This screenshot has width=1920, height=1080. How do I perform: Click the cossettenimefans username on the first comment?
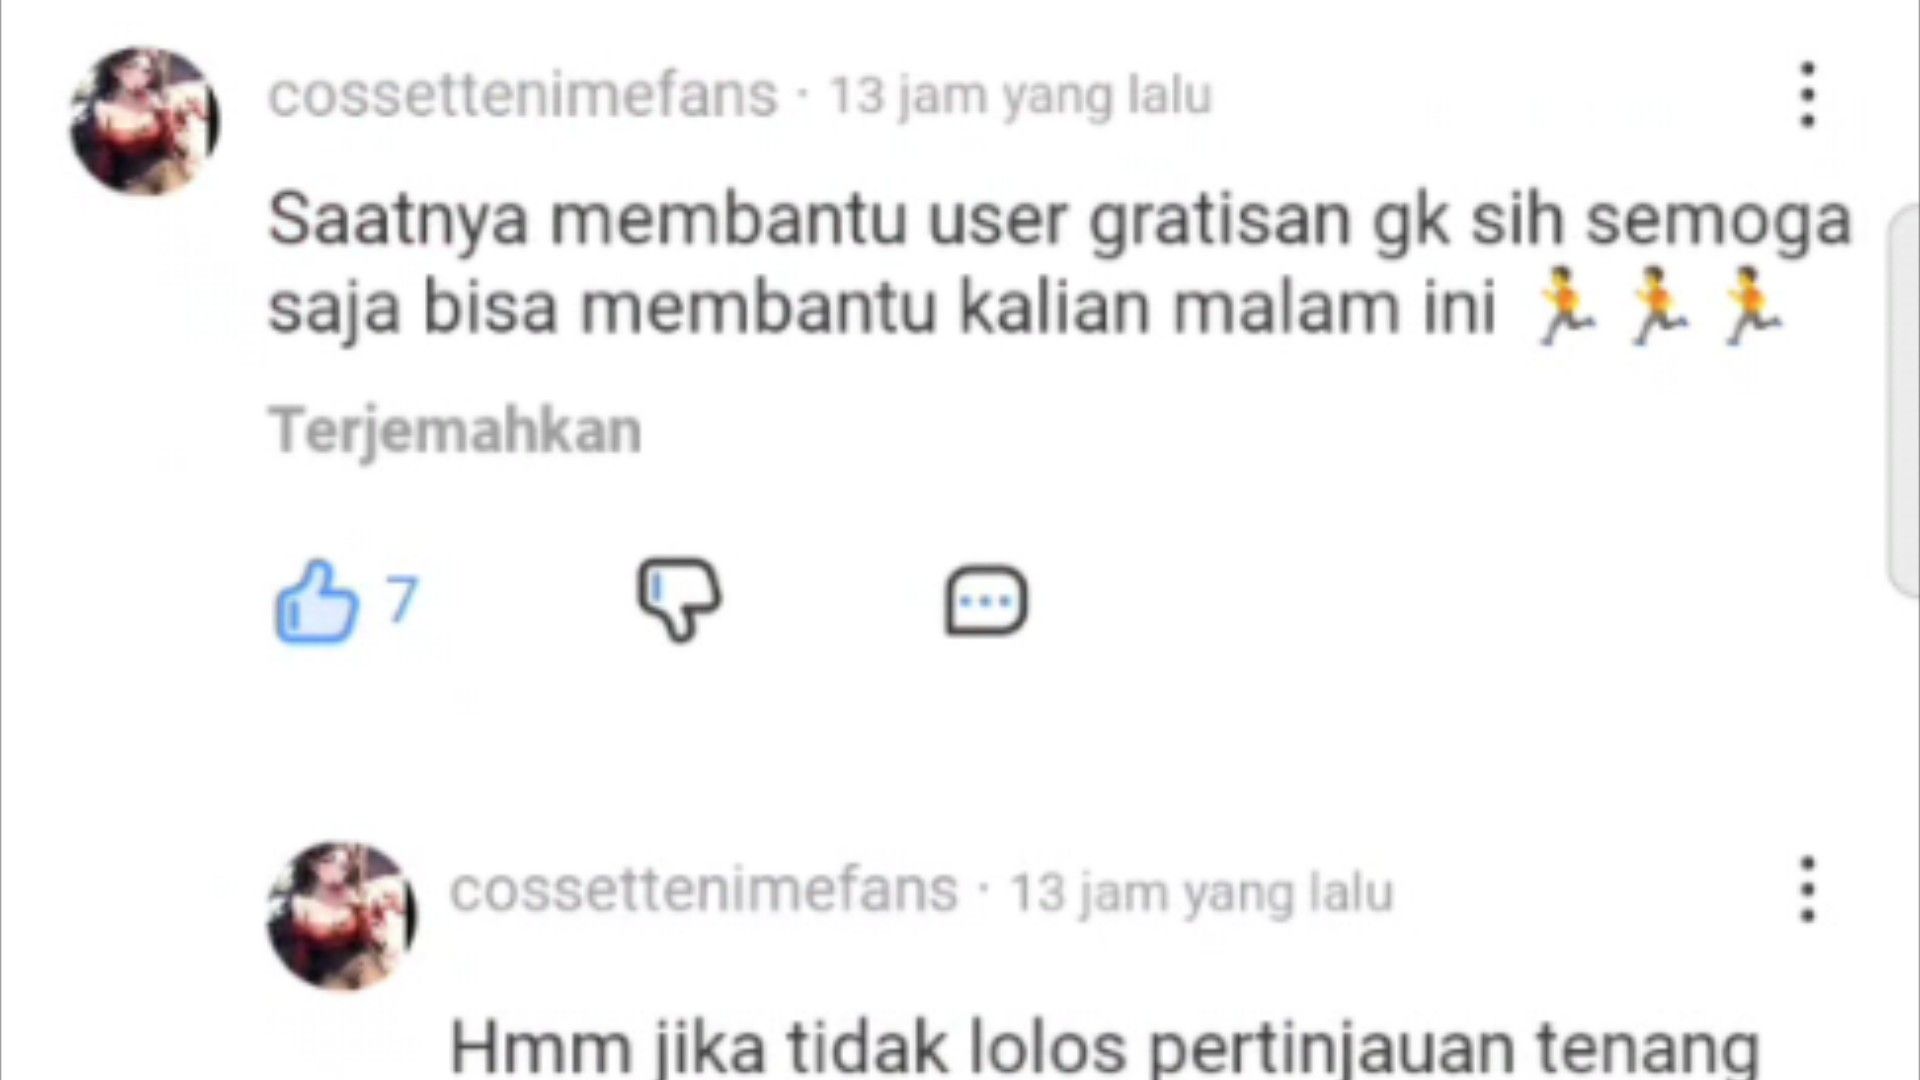point(522,95)
